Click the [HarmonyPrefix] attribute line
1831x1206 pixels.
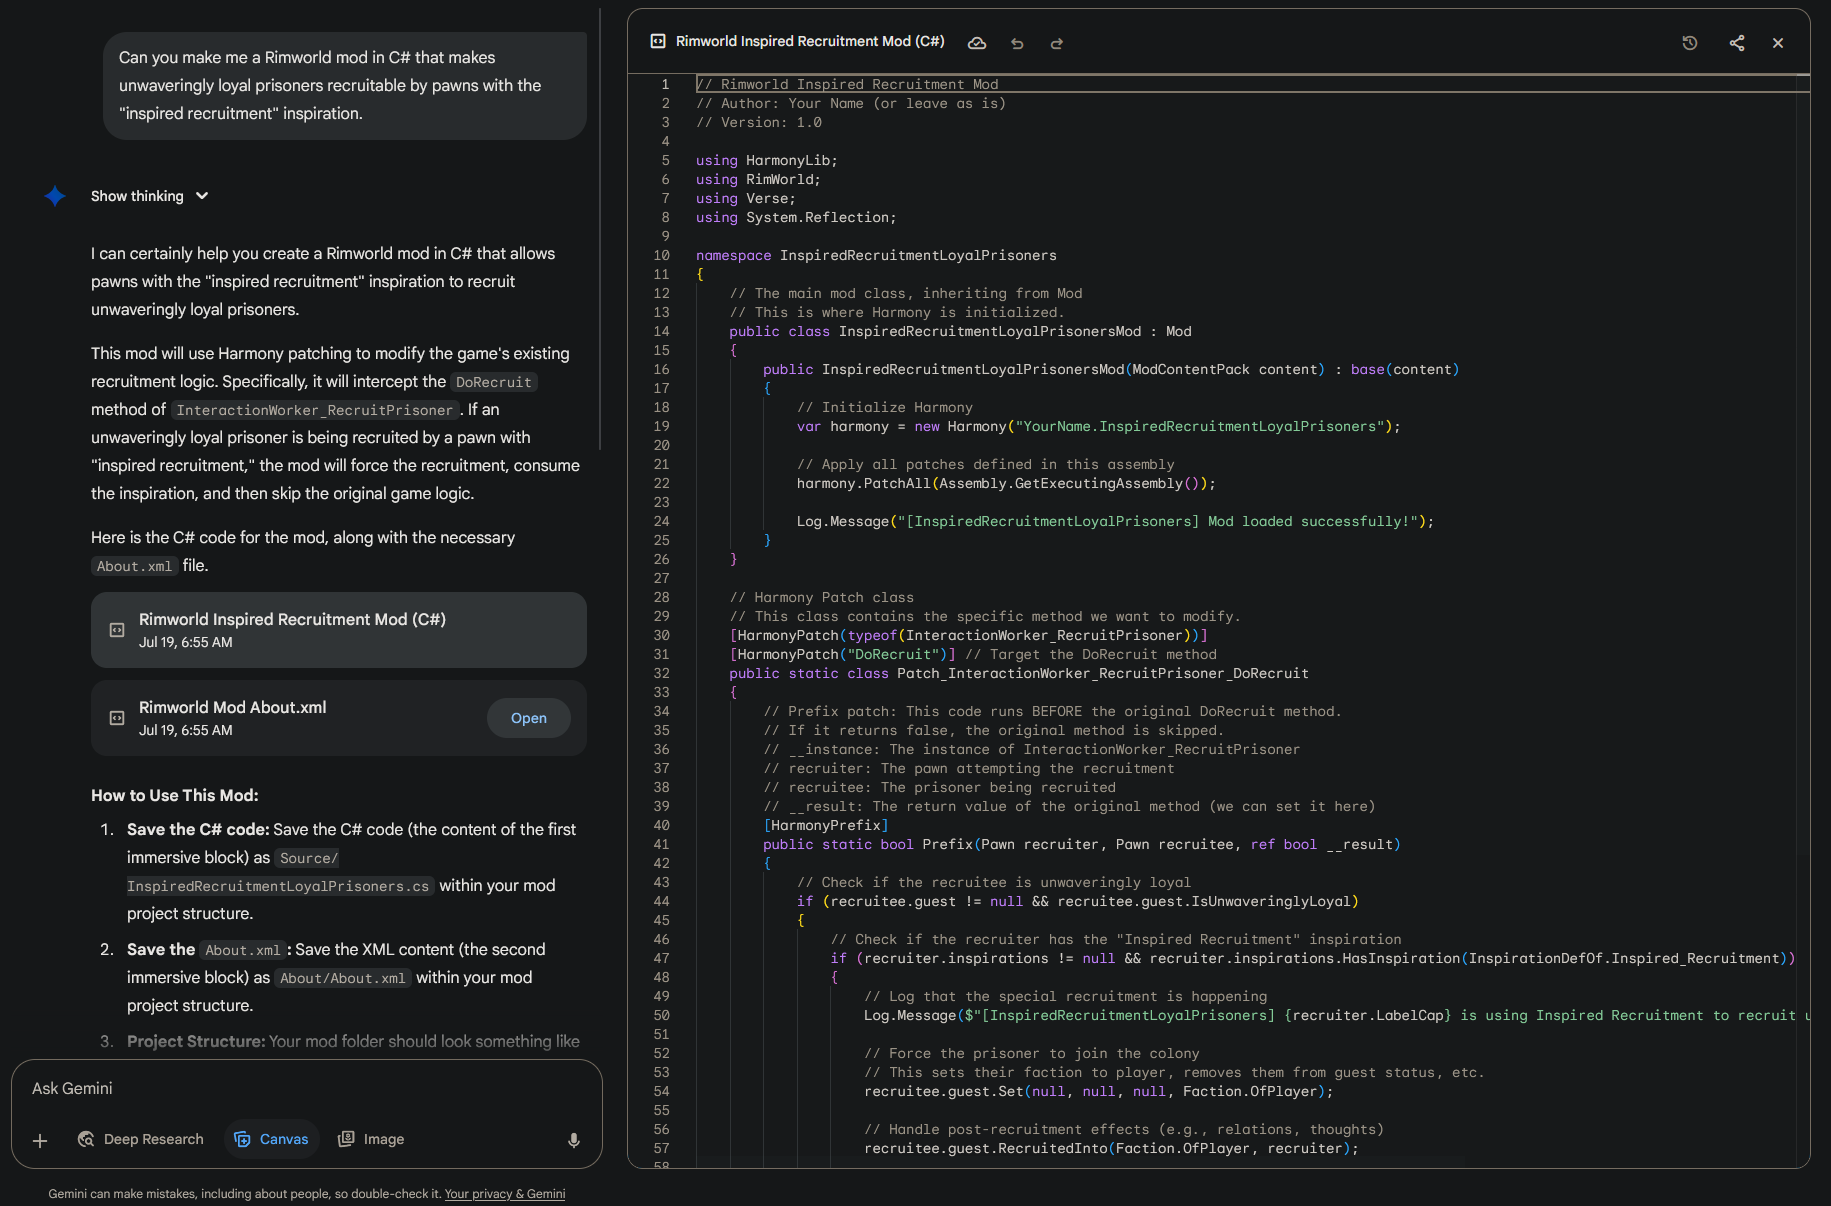826,825
